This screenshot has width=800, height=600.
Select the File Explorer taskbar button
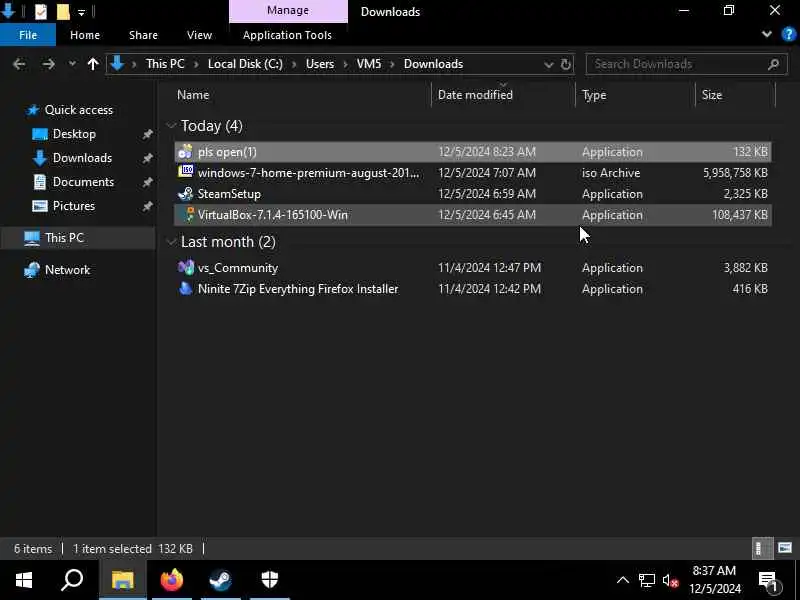122,580
